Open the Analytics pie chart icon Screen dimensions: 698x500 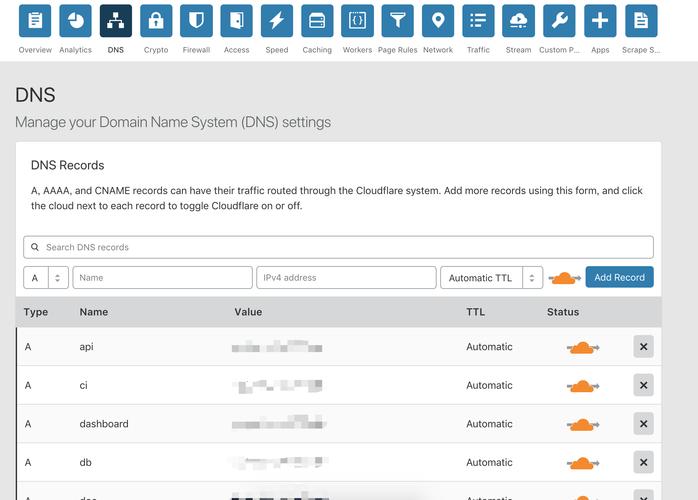[75, 20]
